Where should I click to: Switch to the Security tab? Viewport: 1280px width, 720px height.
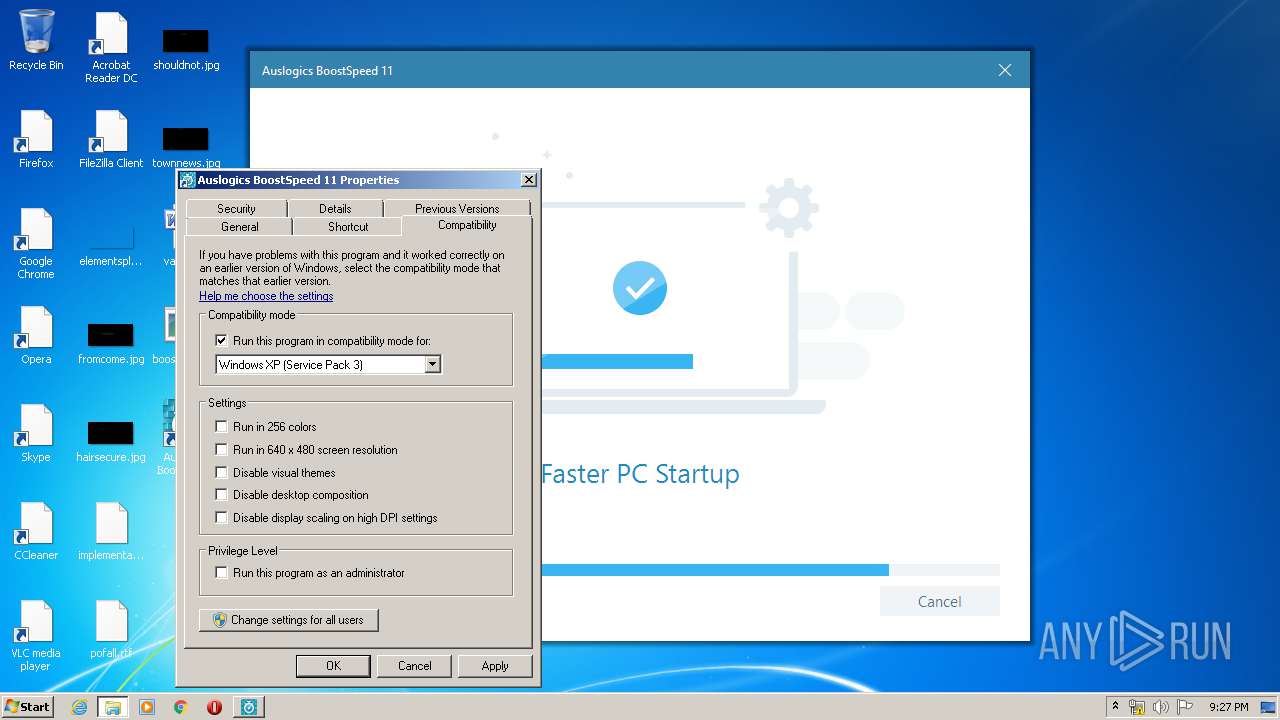point(236,208)
